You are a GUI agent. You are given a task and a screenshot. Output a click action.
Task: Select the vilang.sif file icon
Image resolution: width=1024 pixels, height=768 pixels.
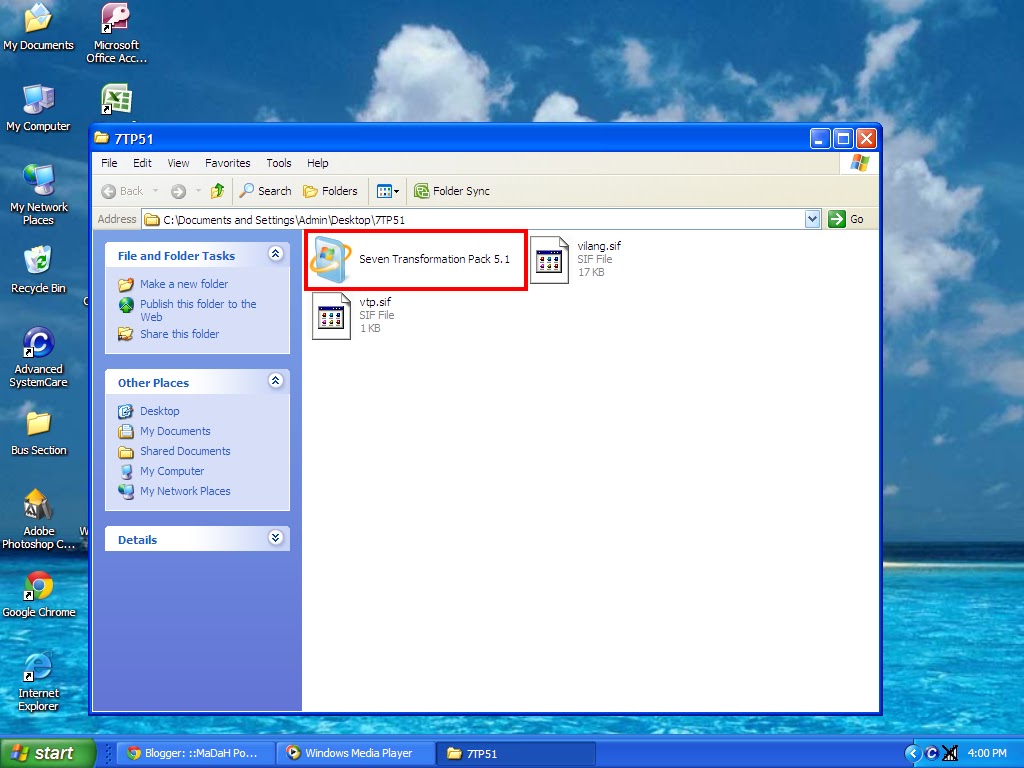point(549,259)
